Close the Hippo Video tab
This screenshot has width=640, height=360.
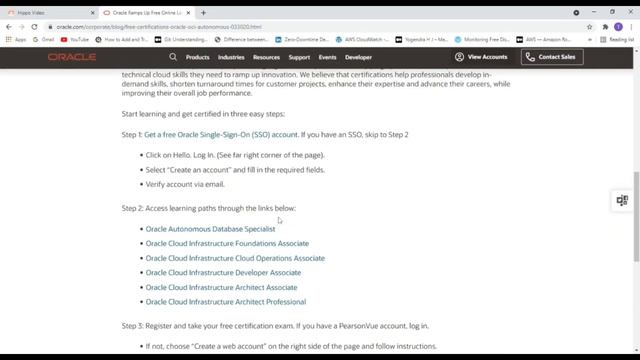tap(92, 13)
